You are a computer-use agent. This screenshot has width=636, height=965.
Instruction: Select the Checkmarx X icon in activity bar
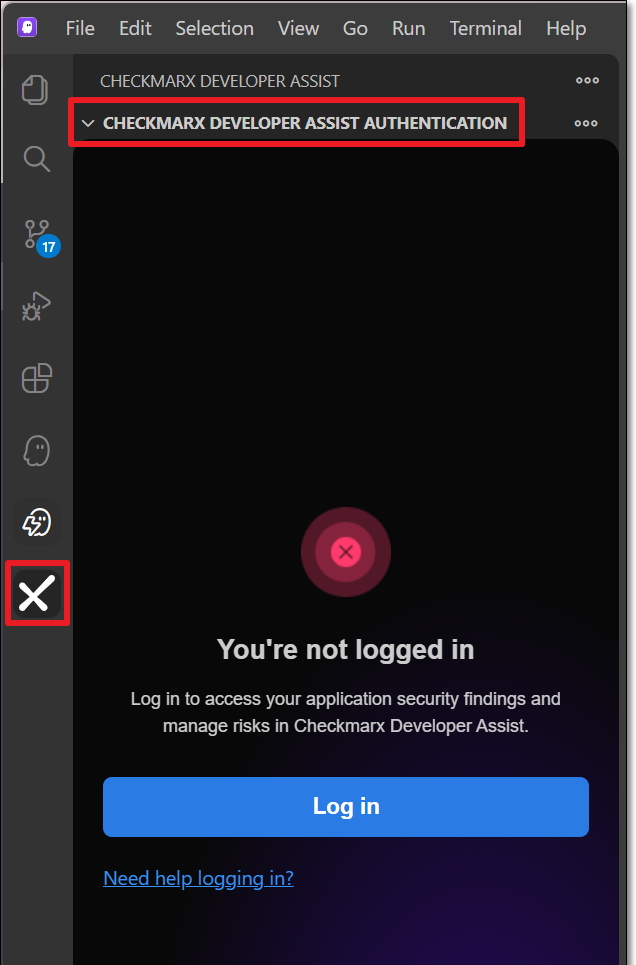[37, 593]
